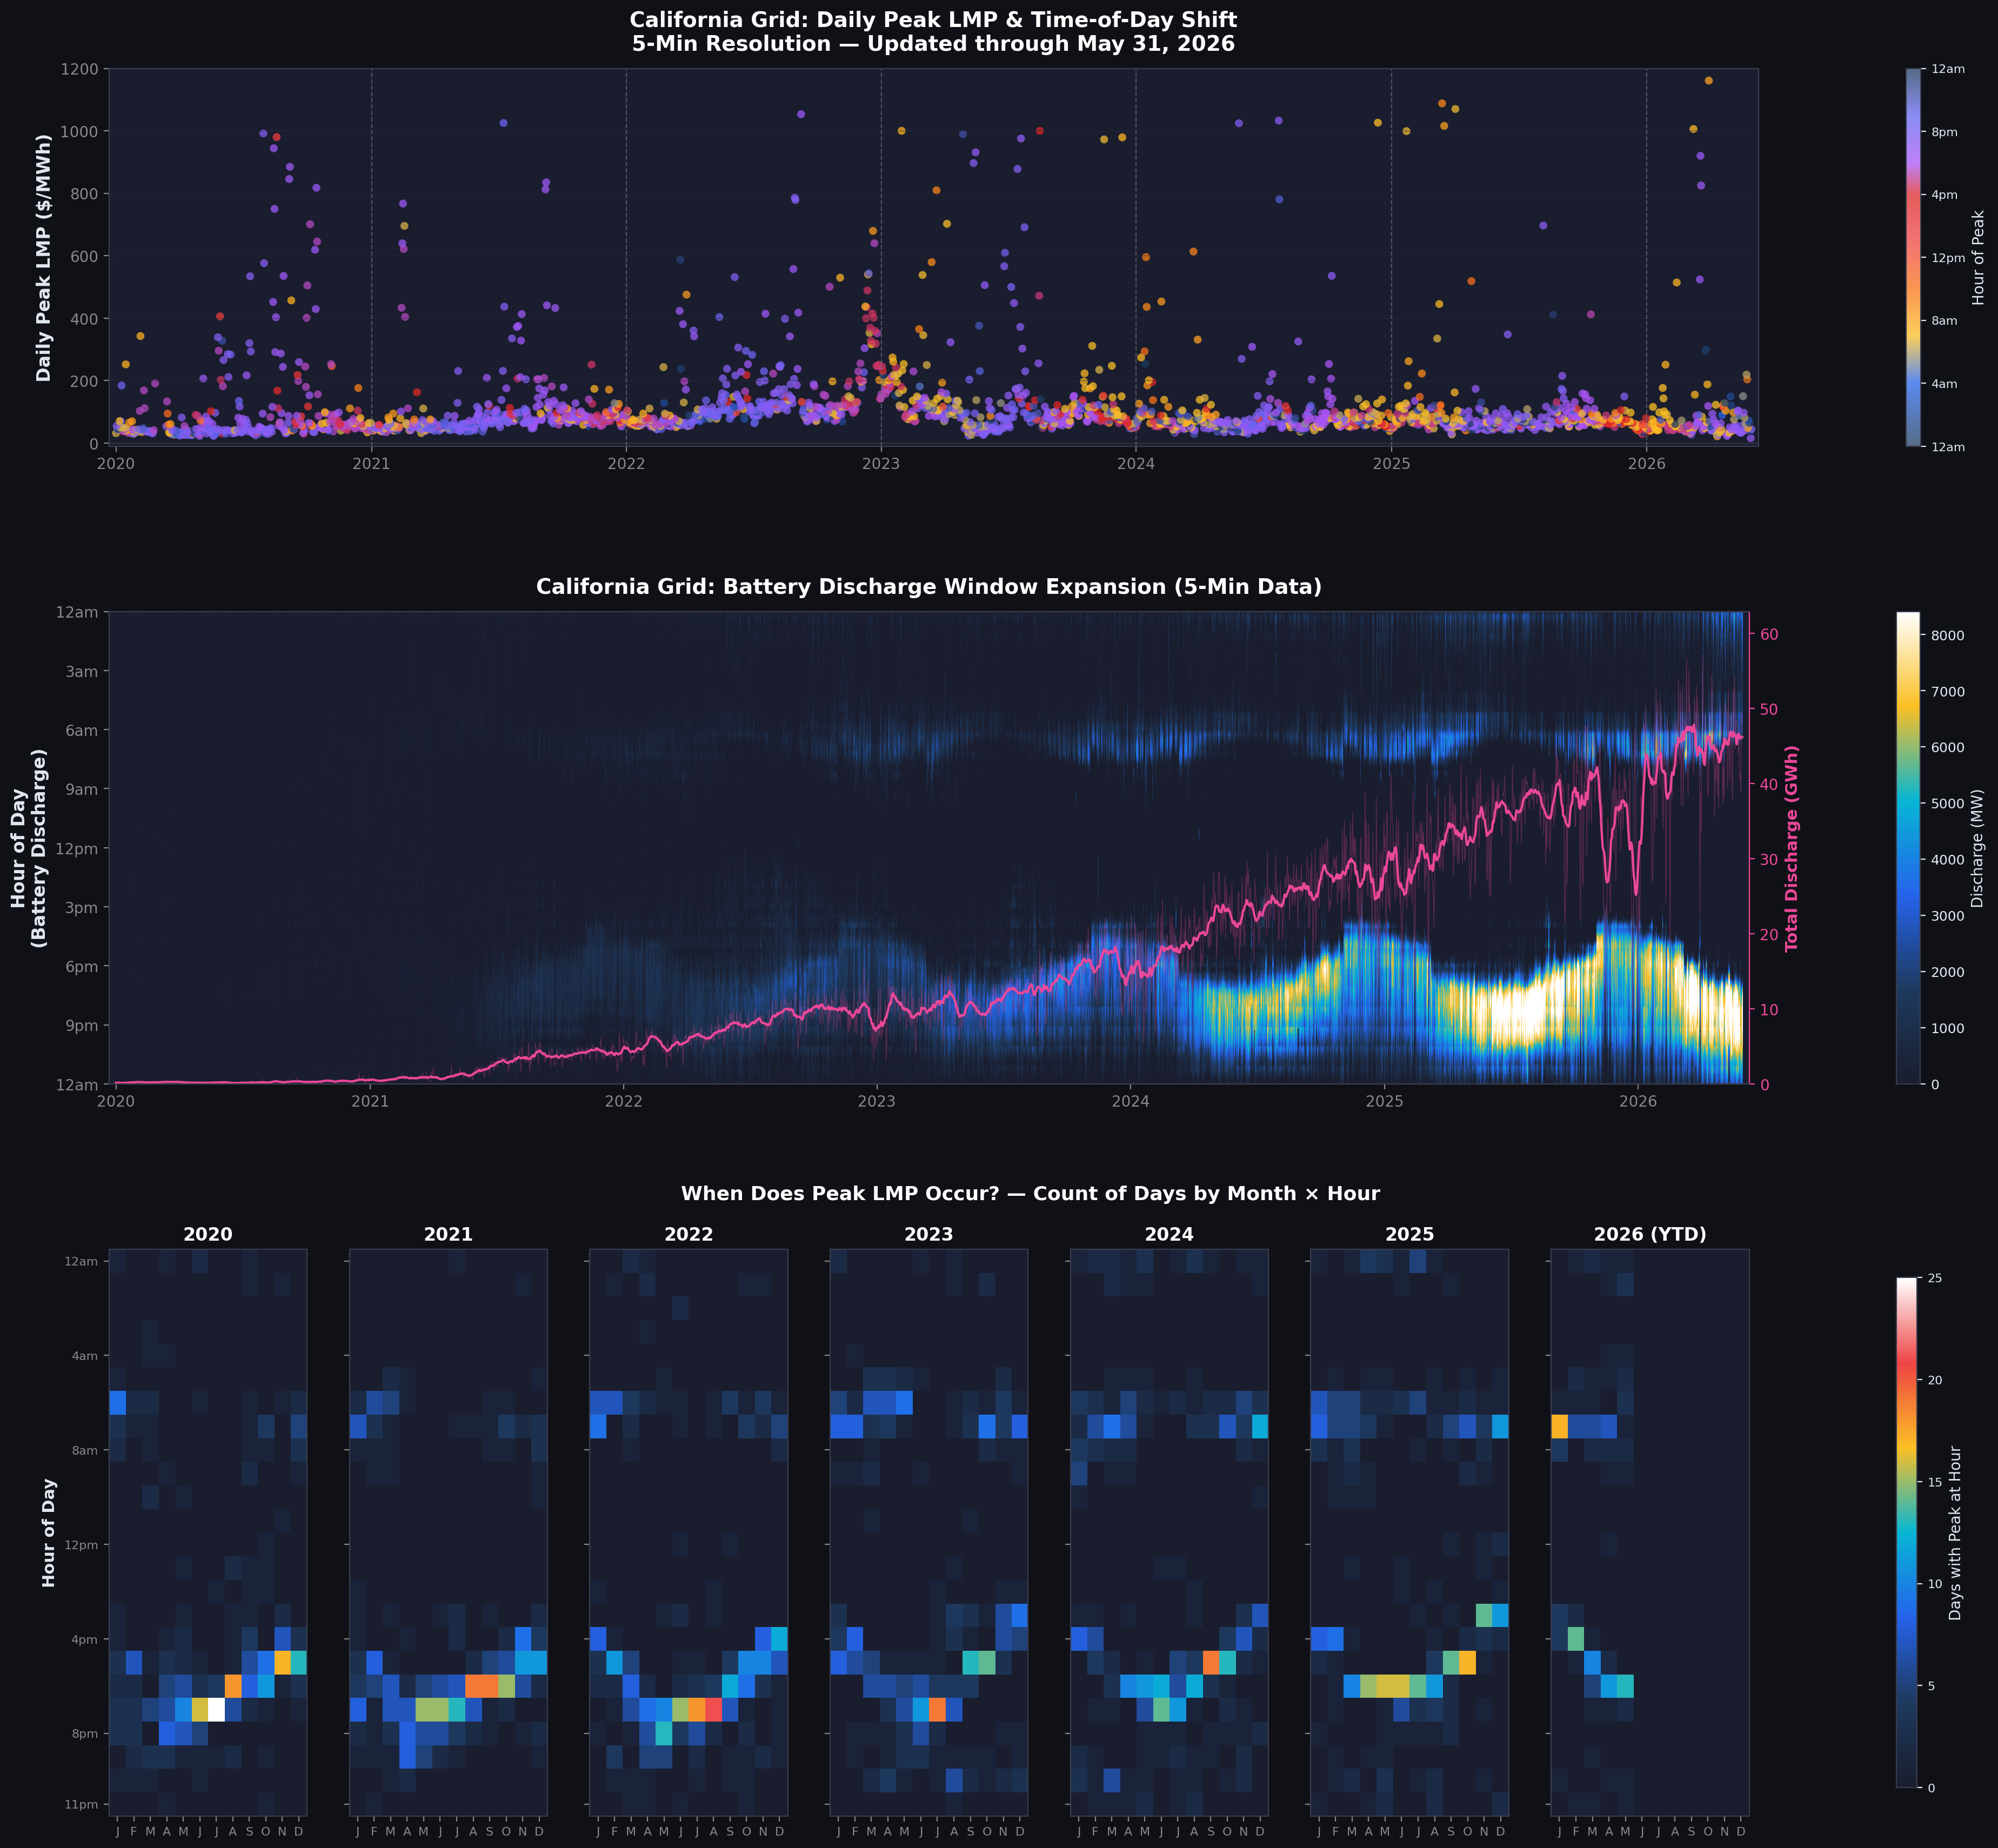Screen dimensions: 1998x1848
Task: Select the D month label under the 2024 heatmap
Action: [x=1260, y=1832]
